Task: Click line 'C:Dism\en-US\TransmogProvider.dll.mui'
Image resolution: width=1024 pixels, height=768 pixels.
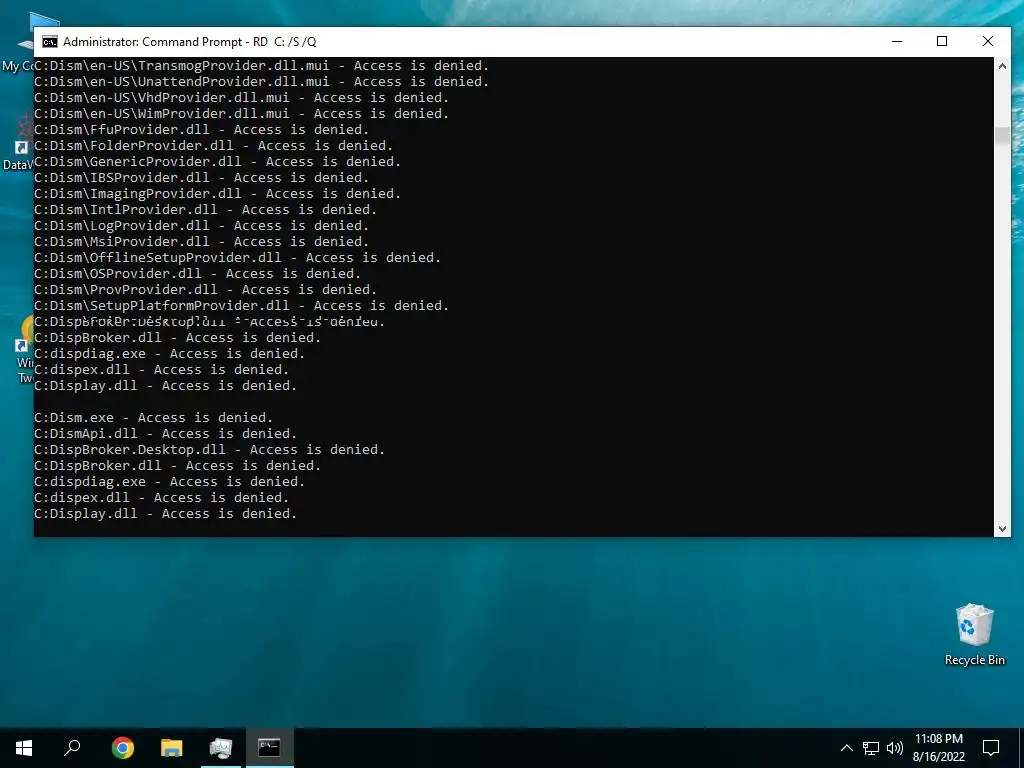Action: [261, 65]
